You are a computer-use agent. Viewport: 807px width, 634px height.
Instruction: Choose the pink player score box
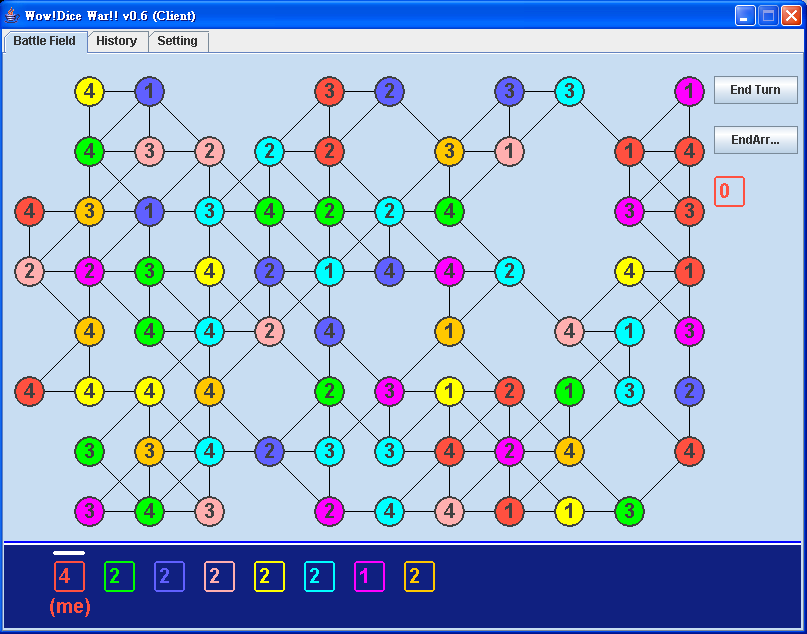coord(219,576)
